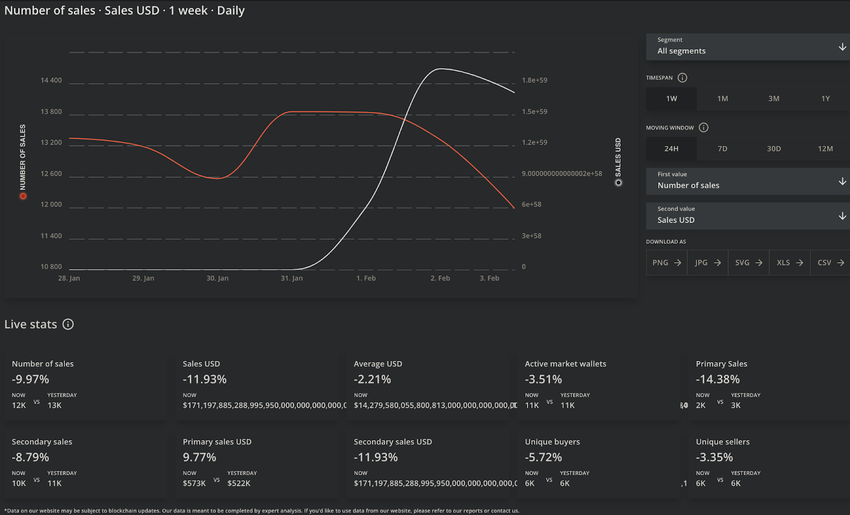Image resolution: width=850 pixels, height=515 pixels.
Task: Select the 30D moving window
Action: pyautogui.click(x=774, y=149)
